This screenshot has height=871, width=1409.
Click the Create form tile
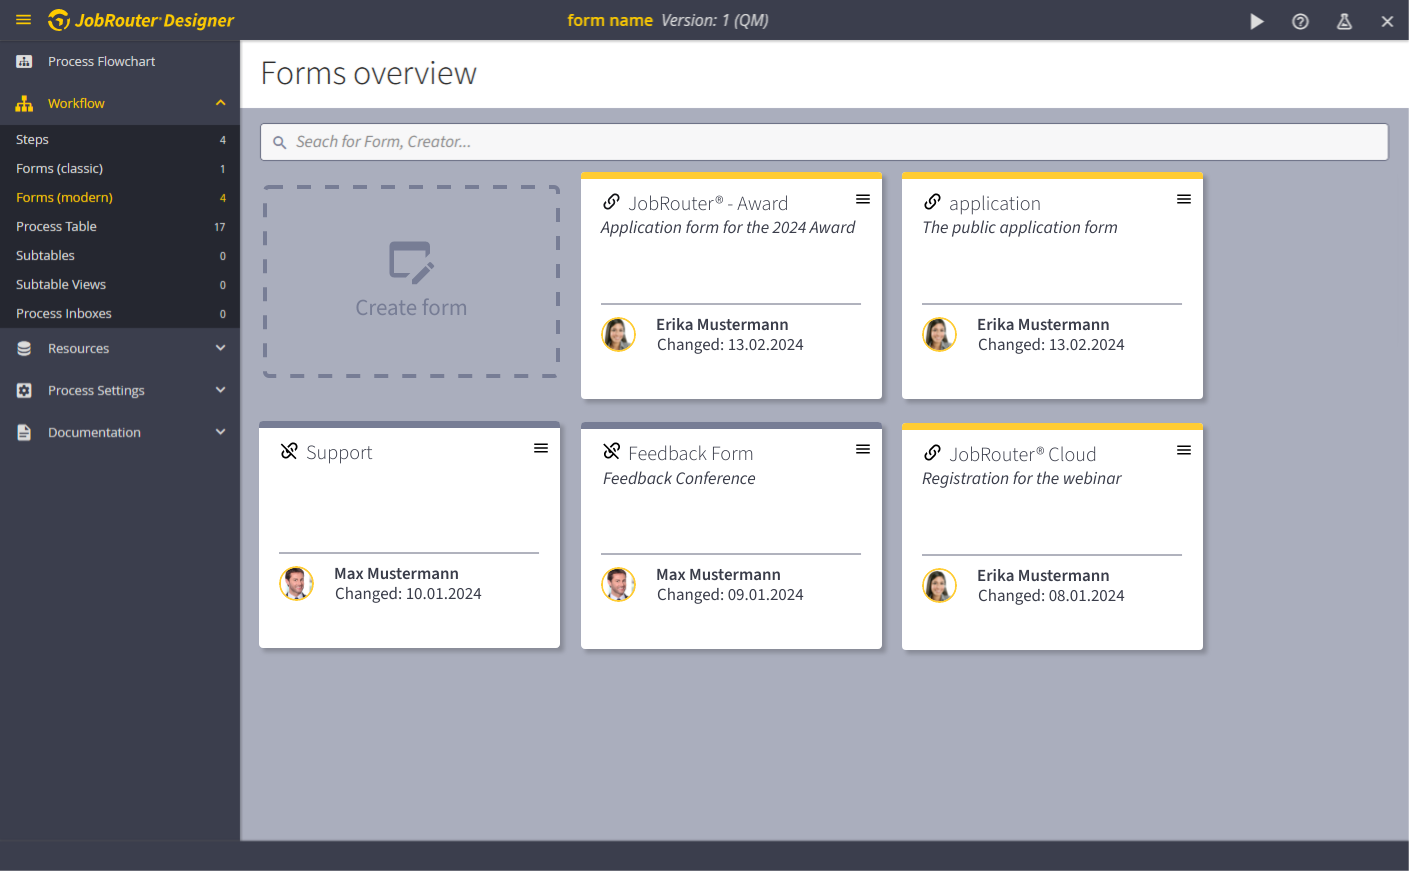411,281
